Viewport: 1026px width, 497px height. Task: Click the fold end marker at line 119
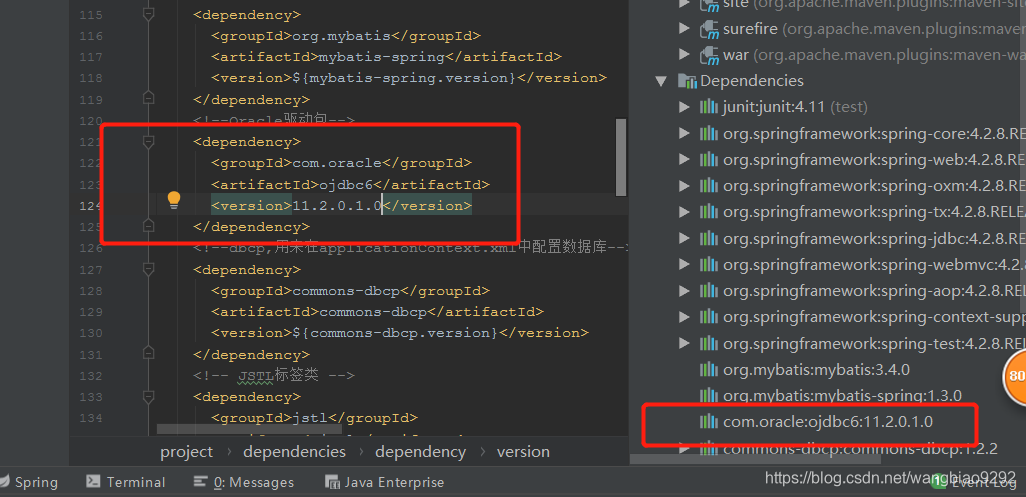[149, 99]
